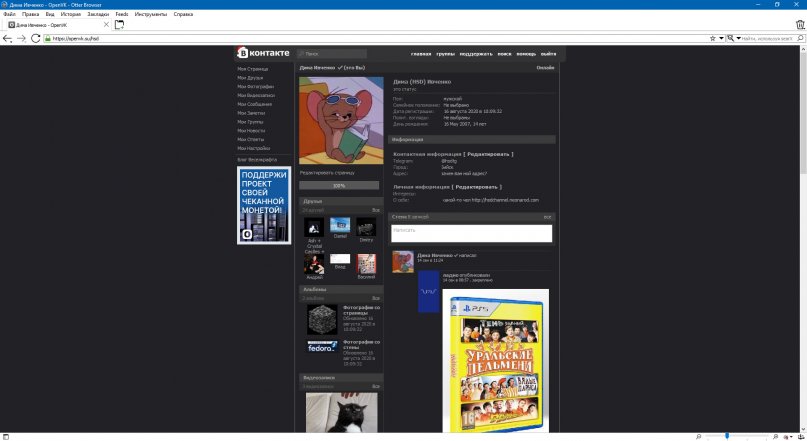807x441 pixels.
Task: Open the История menu
Action: (71, 14)
